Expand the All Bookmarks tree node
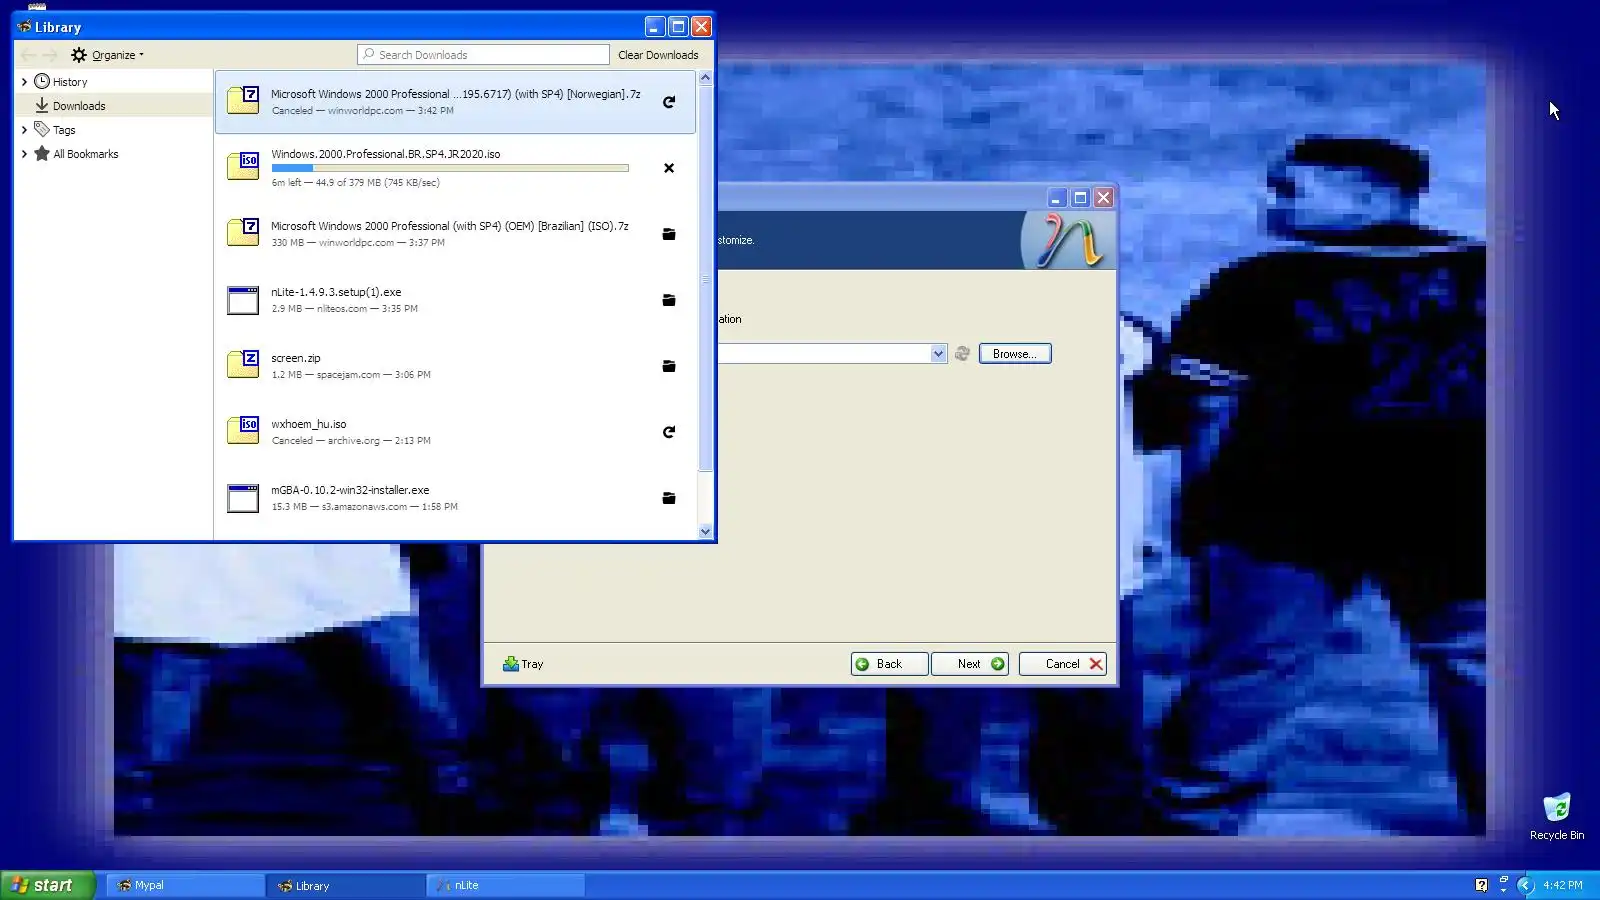The image size is (1600, 900). pos(24,154)
